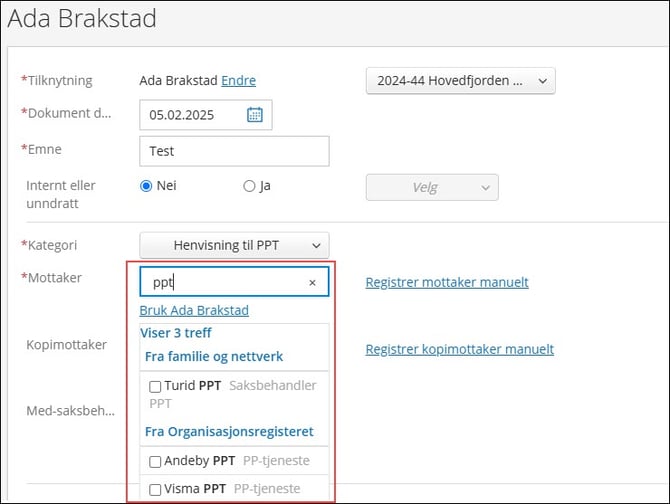Check the Turid PPT checkbox

click(155, 386)
